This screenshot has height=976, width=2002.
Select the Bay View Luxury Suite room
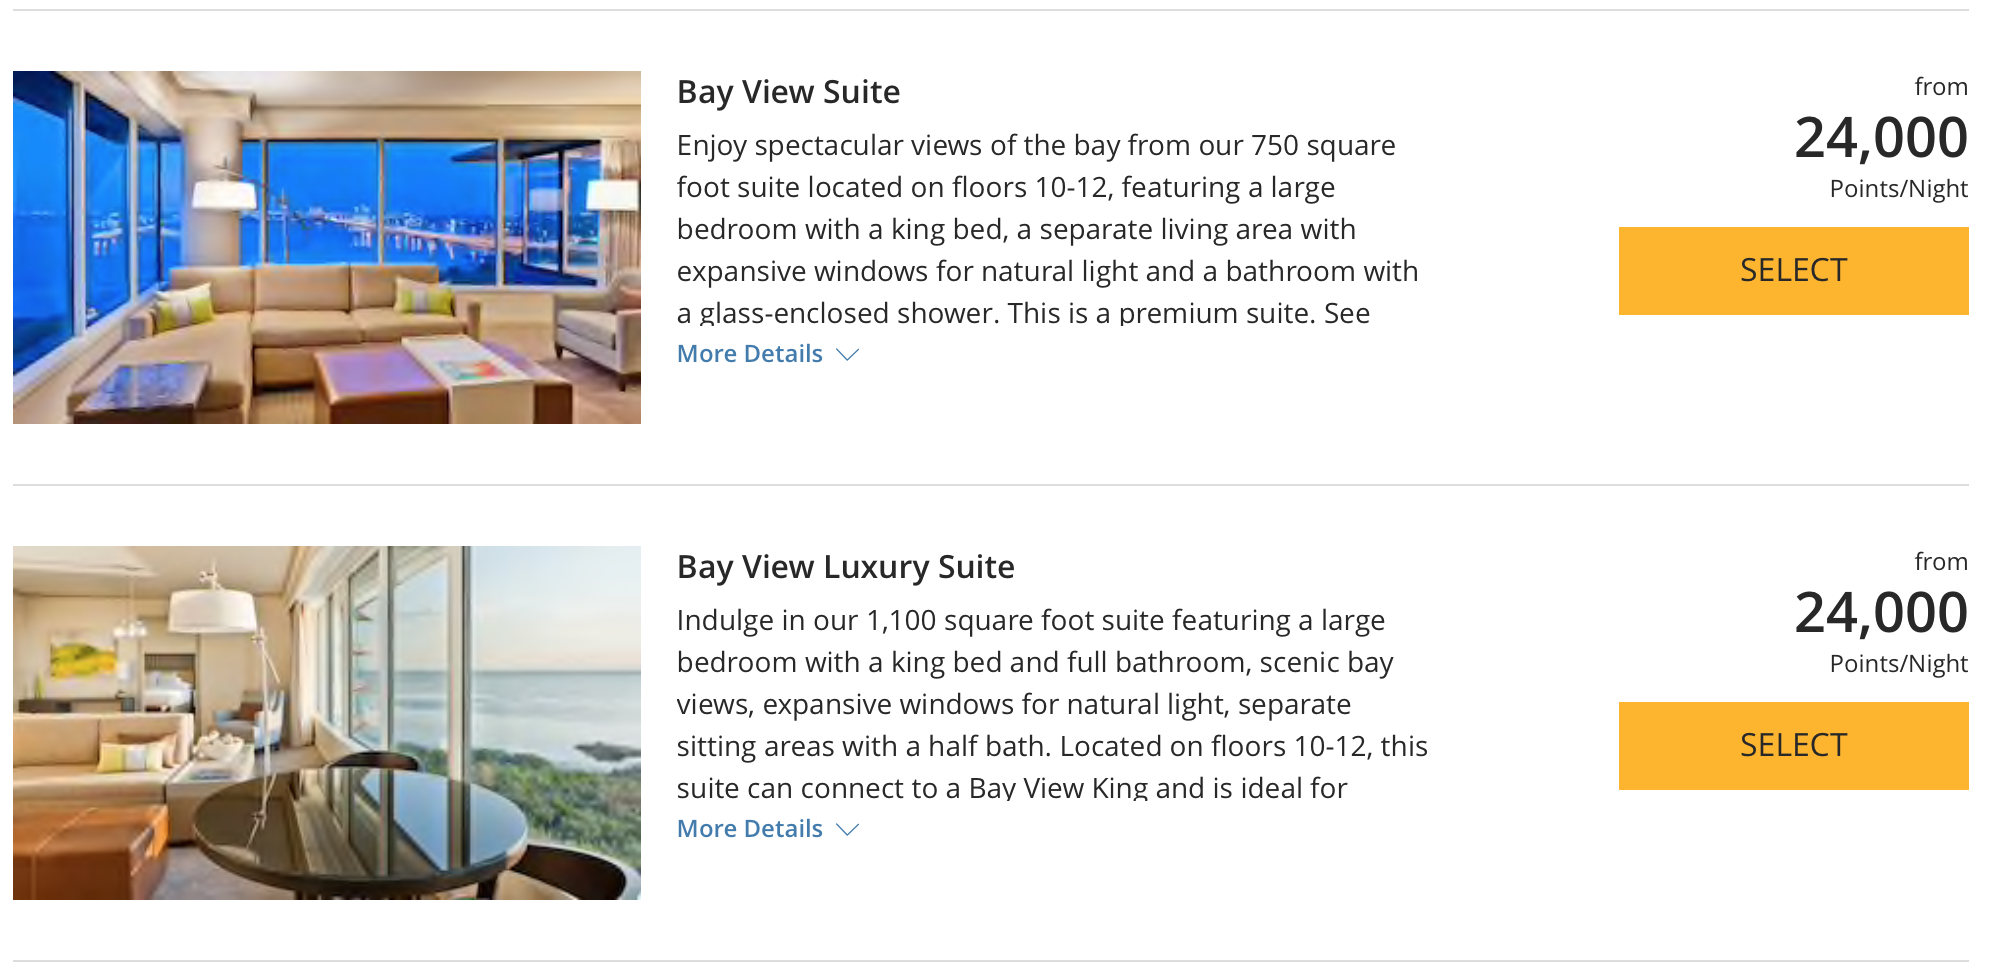(1792, 746)
